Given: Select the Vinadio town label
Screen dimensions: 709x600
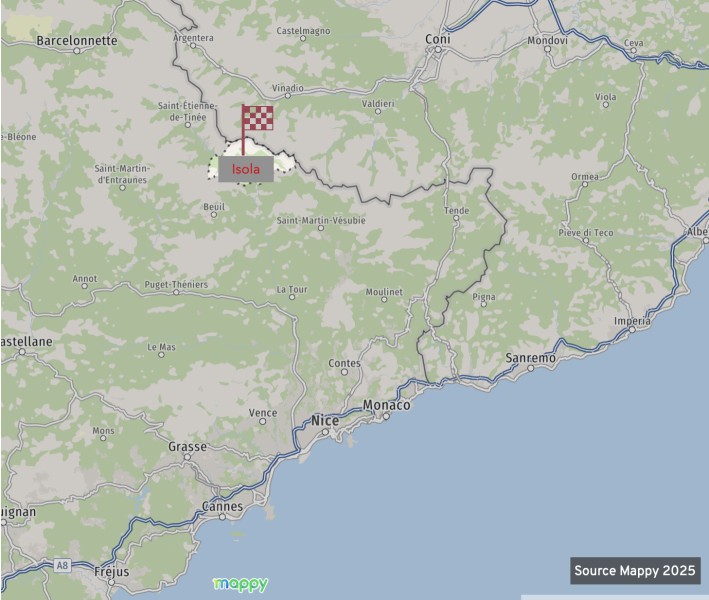Looking at the screenshot, I should pyautogui.click(x=288, y=88).
